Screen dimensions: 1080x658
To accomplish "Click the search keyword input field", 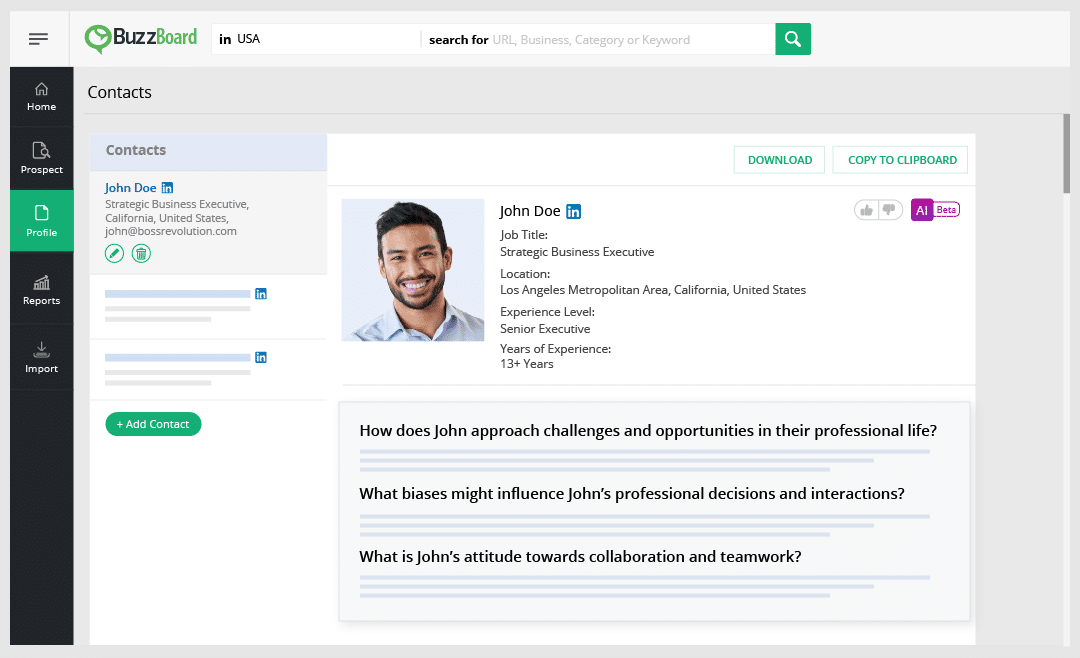I will click(x=620, y=39).
